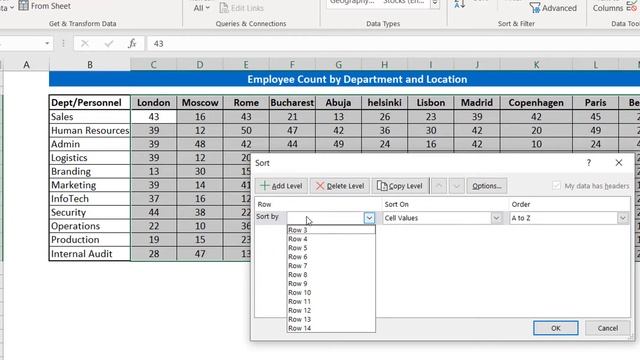Viewport: 640px width, 360px height.
Task: Choose Row 8 from the list
Action: pyautogui.click(x=331, y=275)
